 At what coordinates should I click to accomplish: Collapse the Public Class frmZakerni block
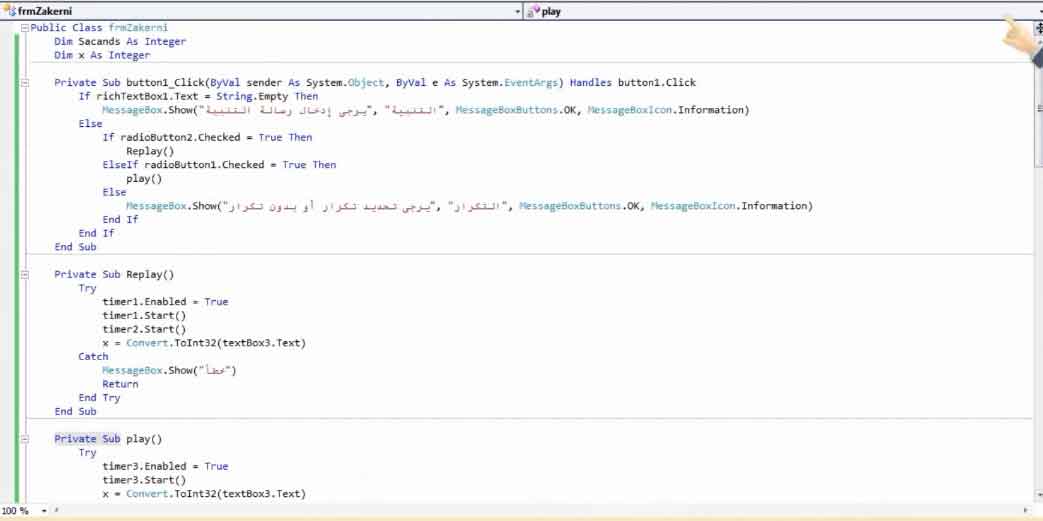[x=25, y=28]
